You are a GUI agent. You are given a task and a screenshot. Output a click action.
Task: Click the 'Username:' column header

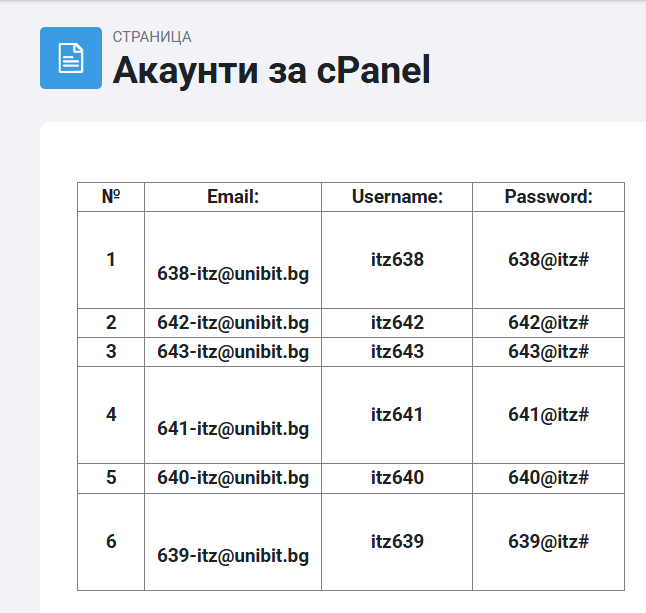coord(397,197)
